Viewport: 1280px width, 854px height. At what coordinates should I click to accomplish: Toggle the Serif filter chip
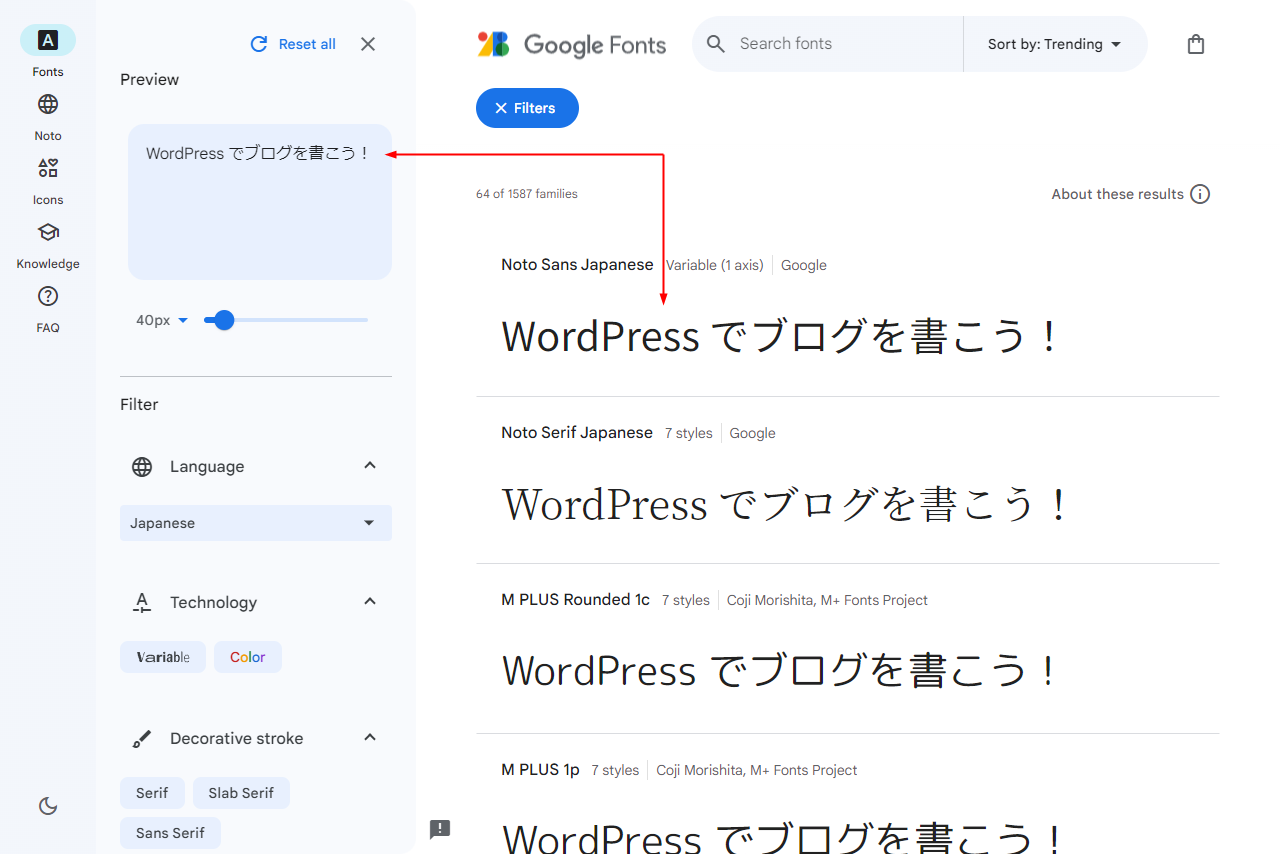152,793
